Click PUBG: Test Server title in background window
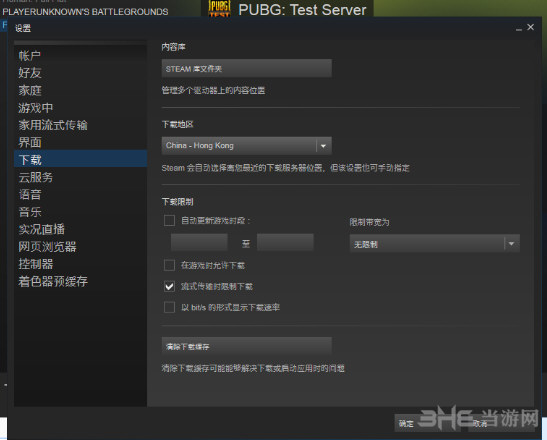The width and height of the screenshot is (547, 440). pos(302,10)
